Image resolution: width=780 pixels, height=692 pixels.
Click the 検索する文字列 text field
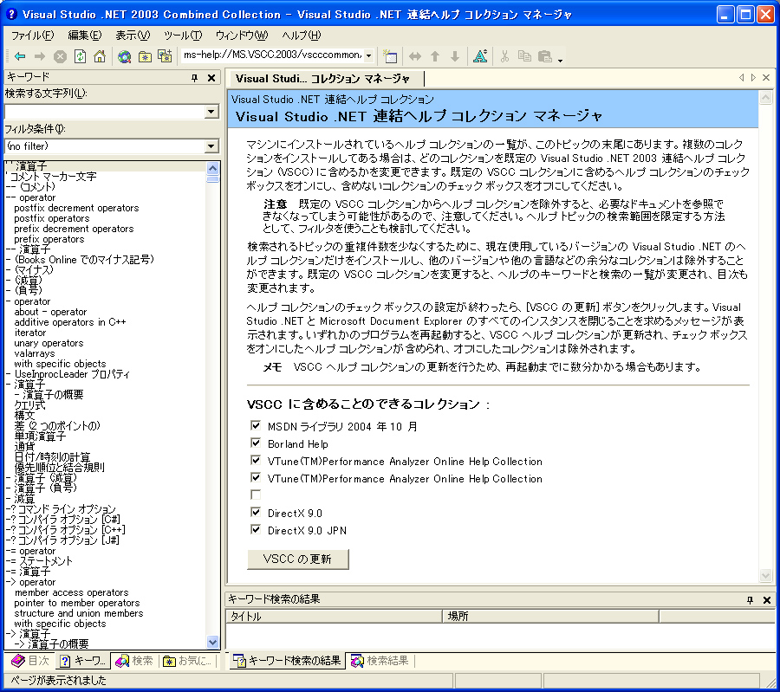[x=104, y=111]
